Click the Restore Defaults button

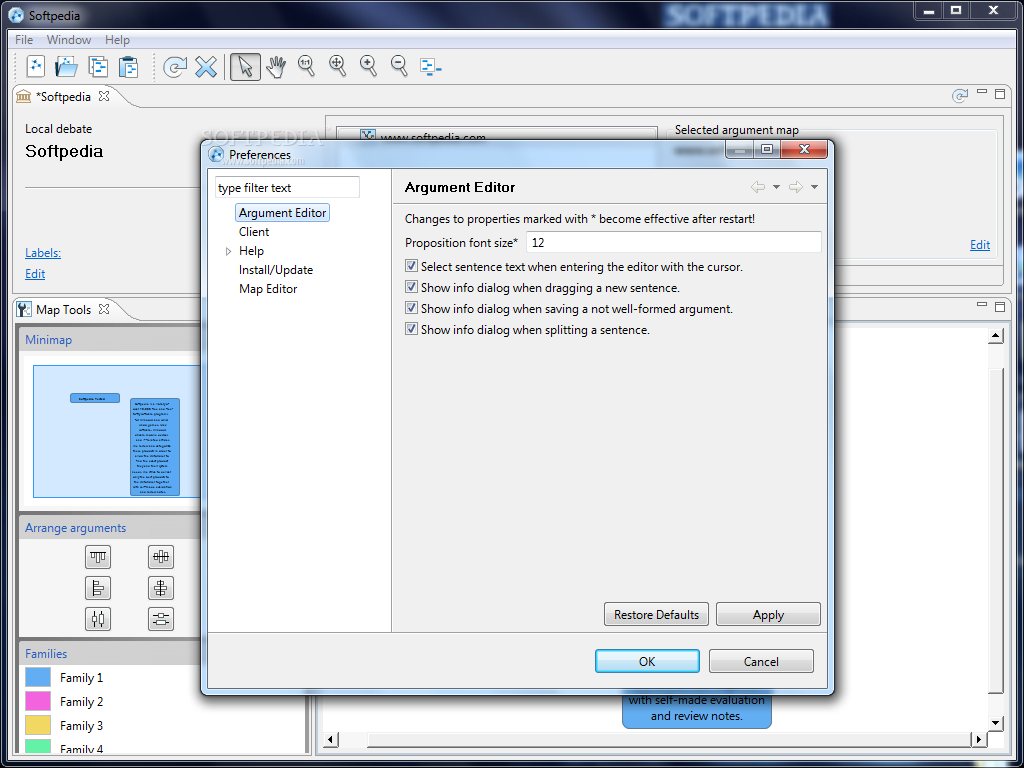(656, 615)
